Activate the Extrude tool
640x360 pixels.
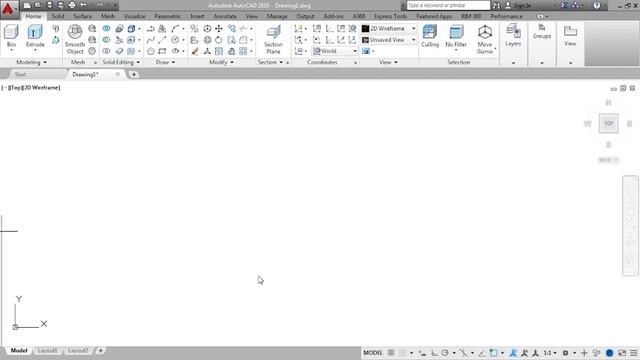pos(35,36)
